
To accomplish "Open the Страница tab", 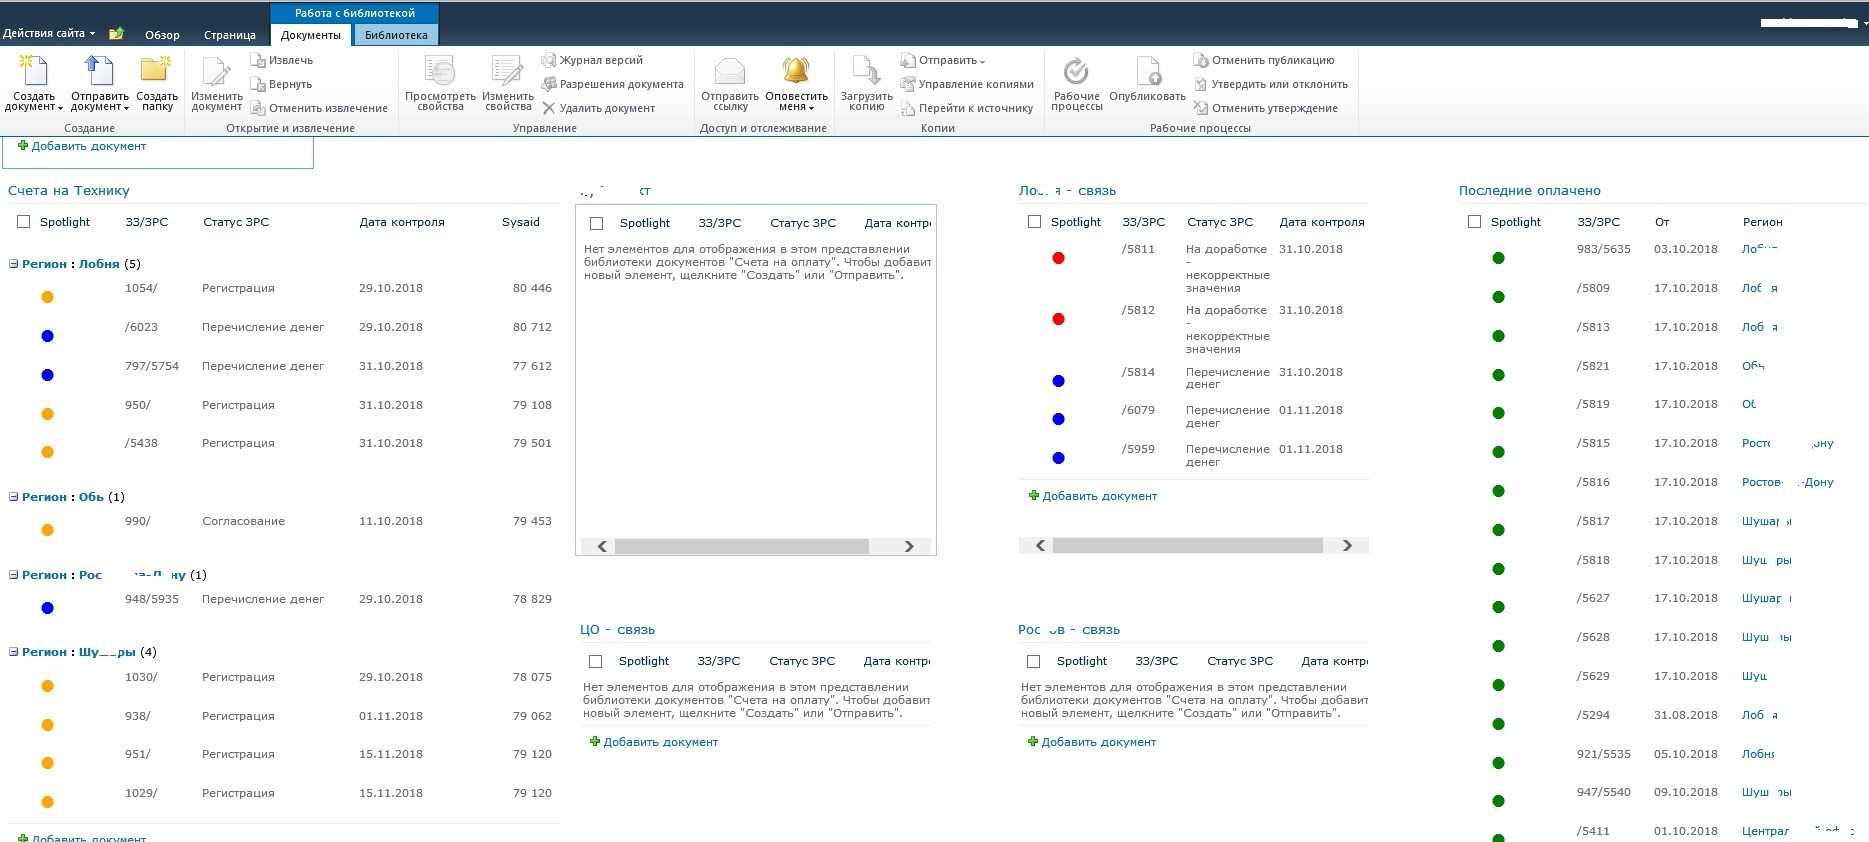I will pyautogui.click(x=230, y=35).
